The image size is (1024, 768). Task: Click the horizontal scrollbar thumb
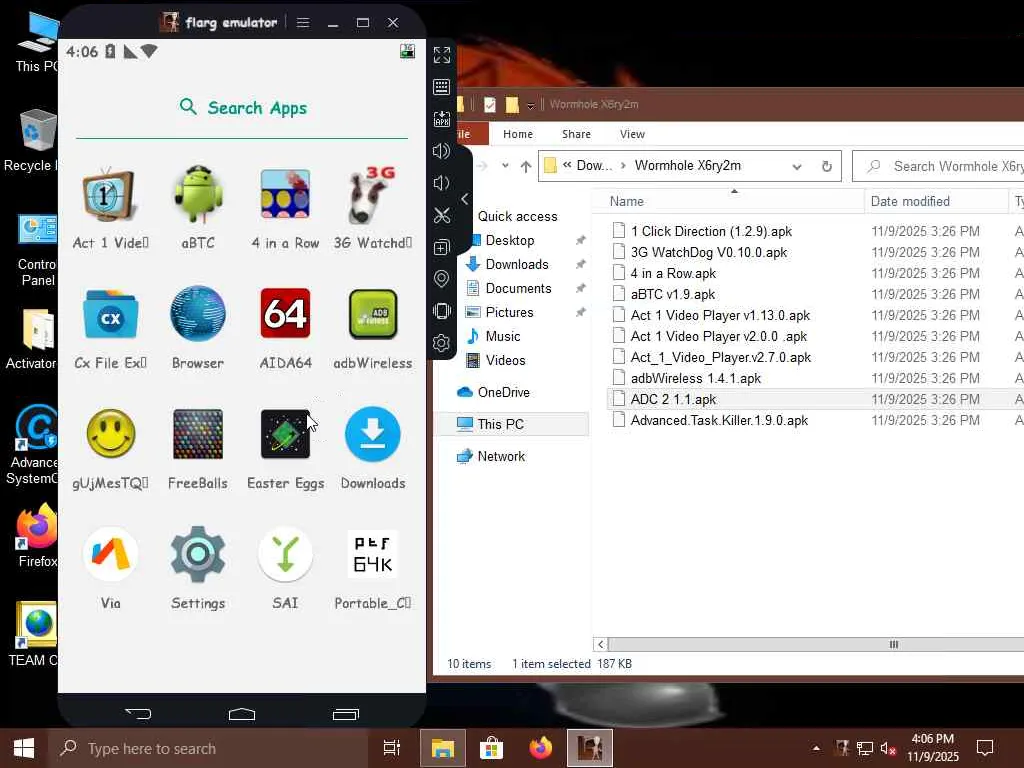(x=816, y=645)
